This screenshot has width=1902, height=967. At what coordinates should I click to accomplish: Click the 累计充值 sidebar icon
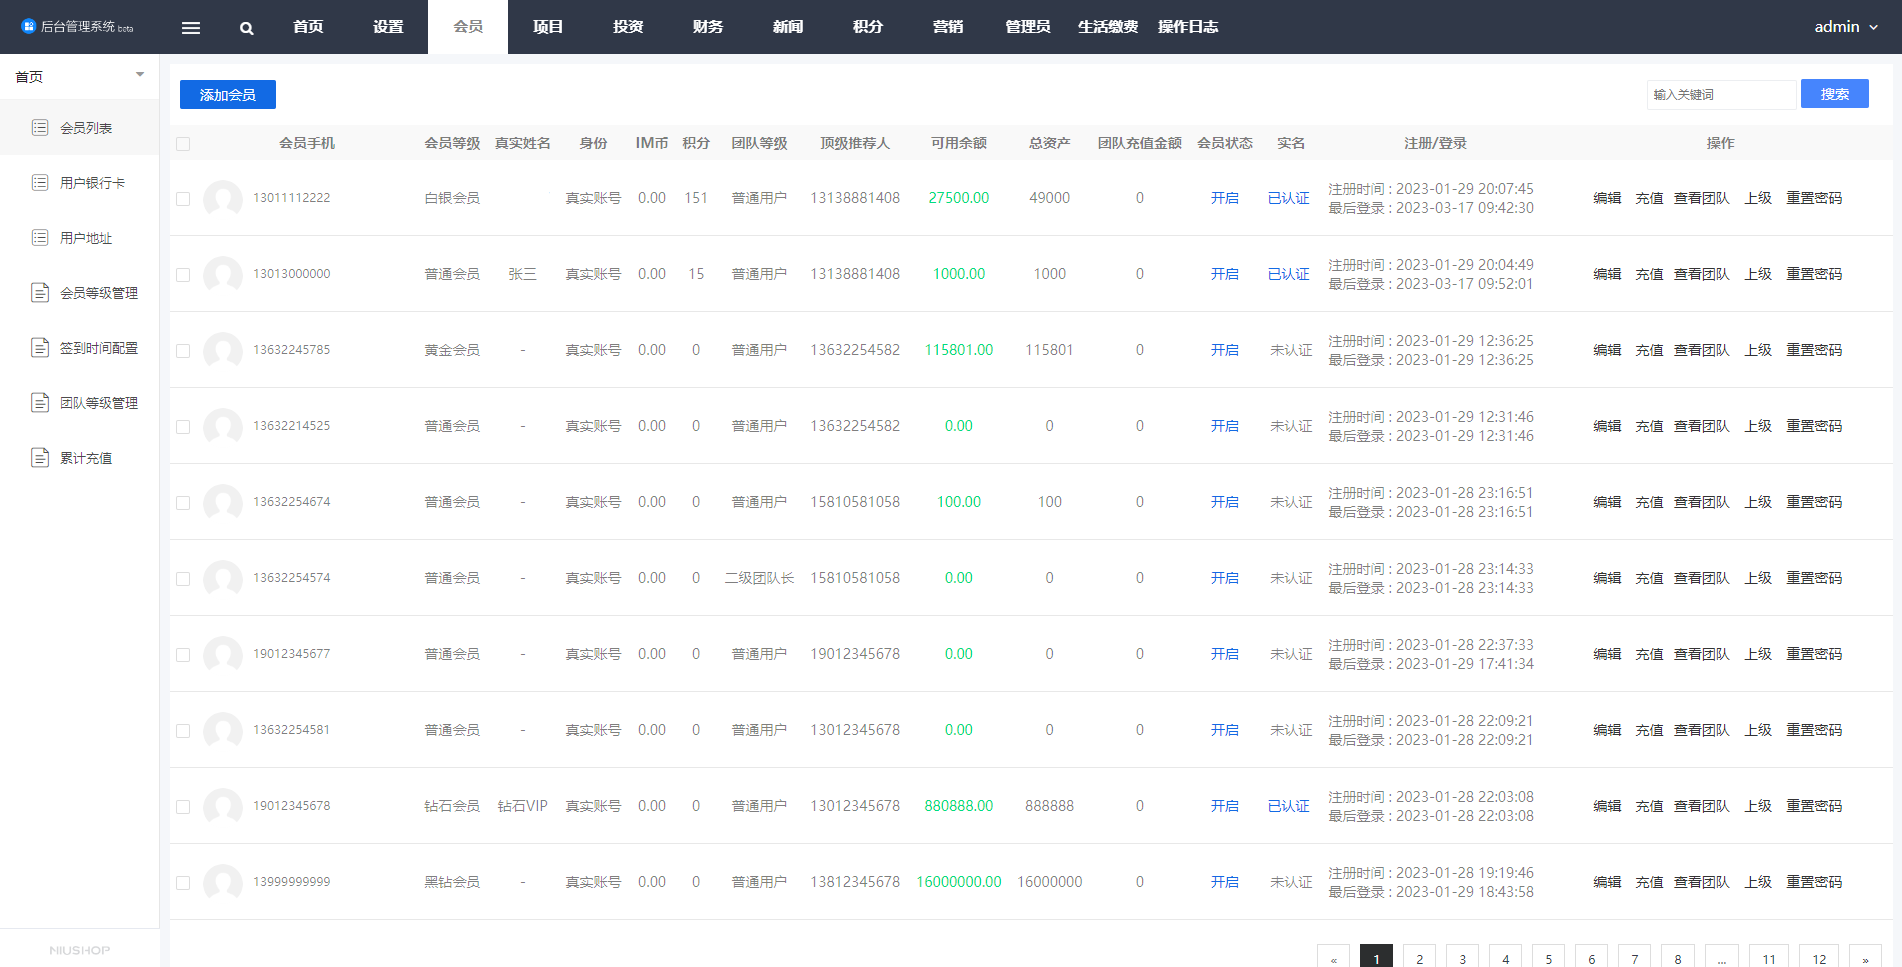click(40, 457)
